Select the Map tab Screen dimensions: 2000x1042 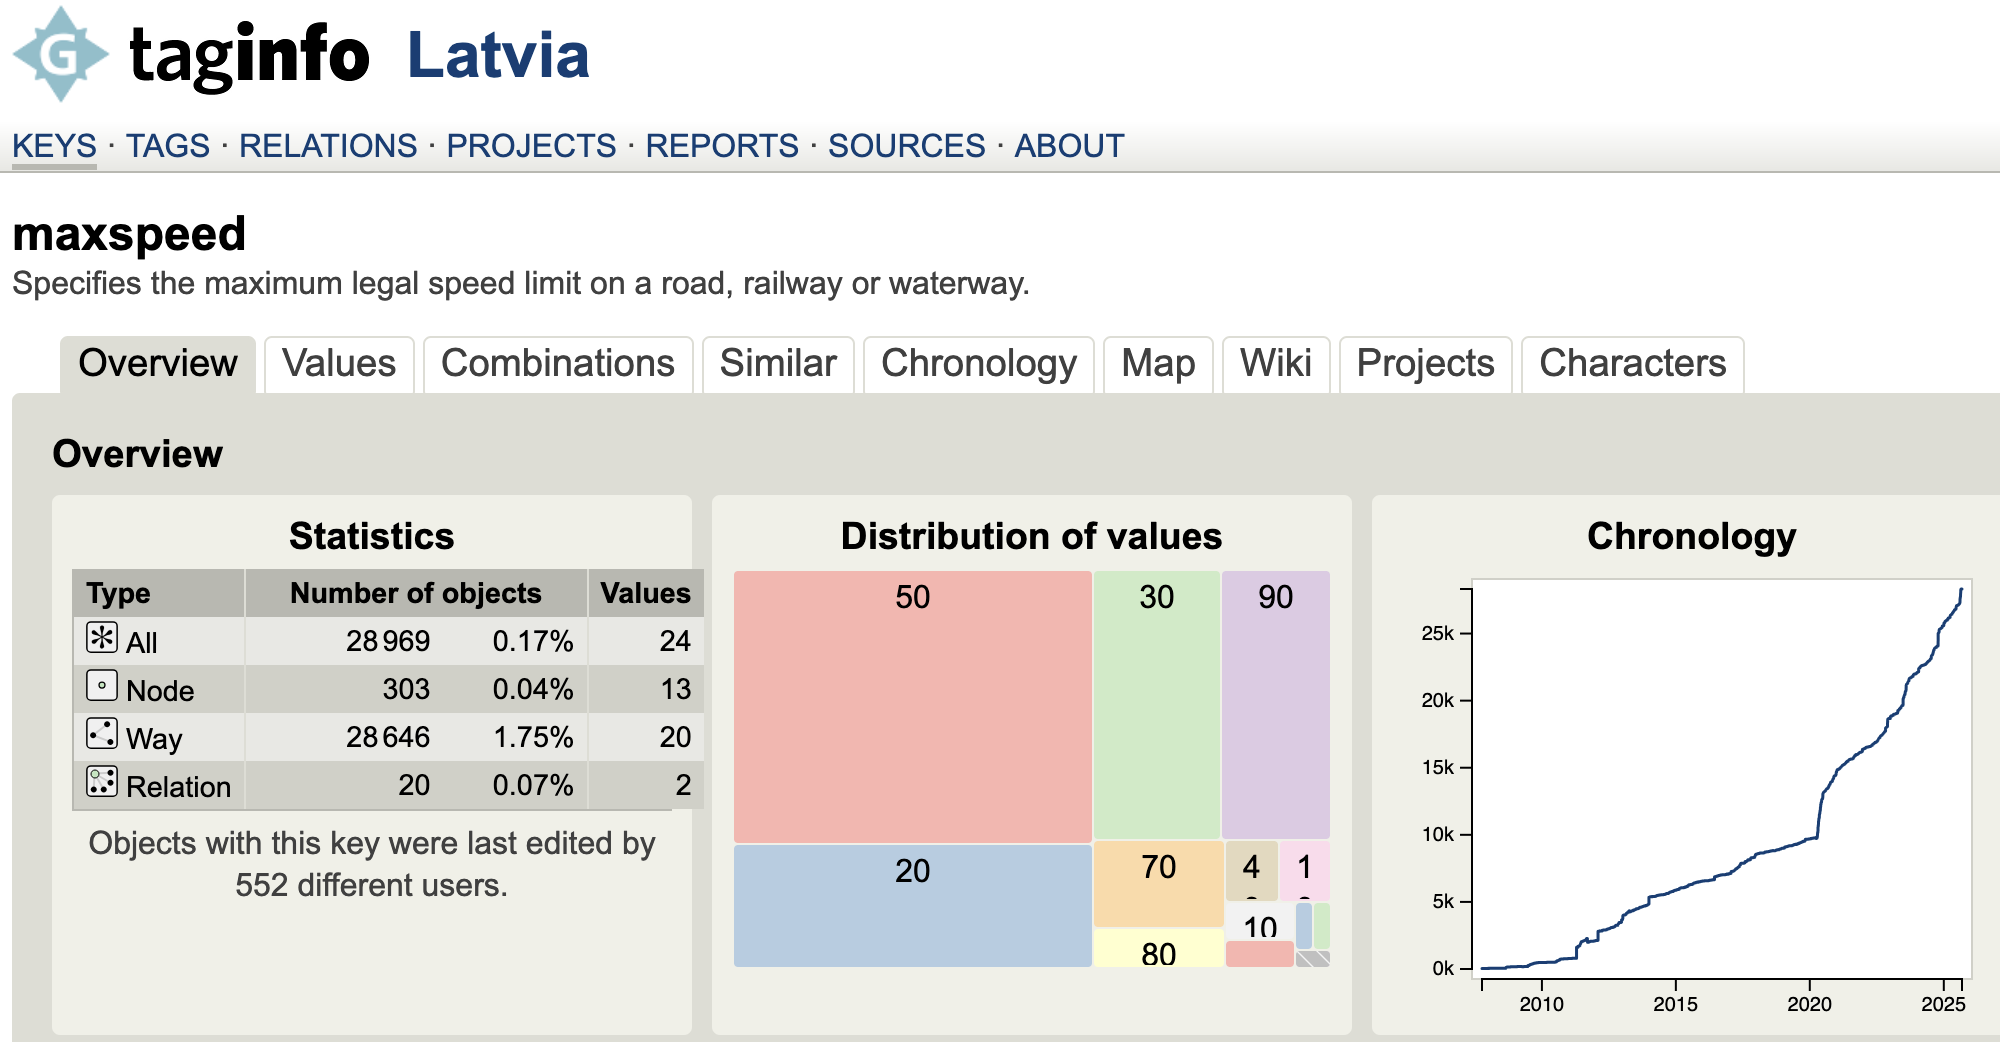click(x=1158, y=364)
